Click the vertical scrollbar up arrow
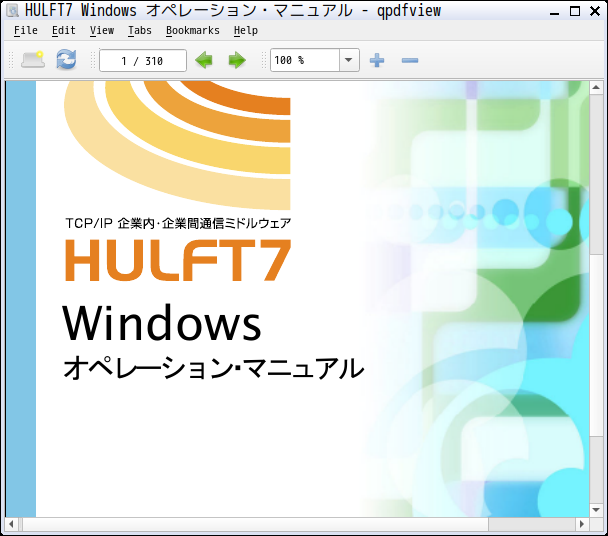 [x=596, y=88]
